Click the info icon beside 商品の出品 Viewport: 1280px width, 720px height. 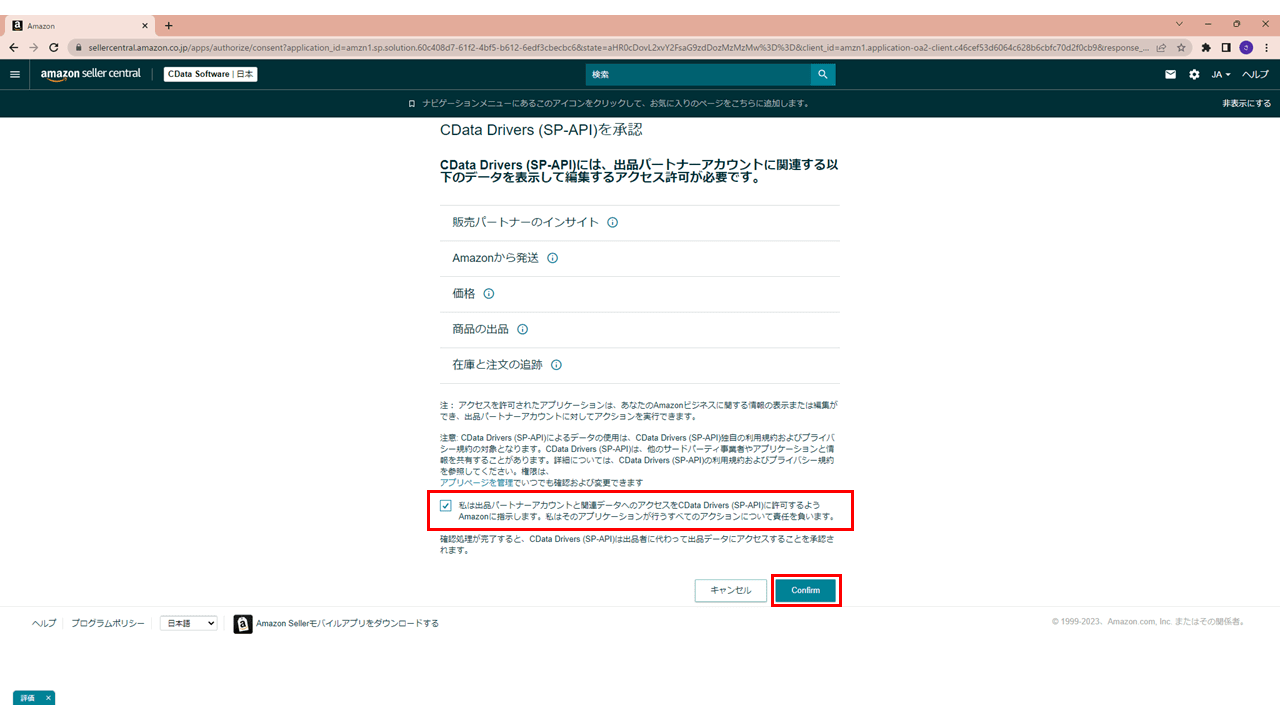522,329
